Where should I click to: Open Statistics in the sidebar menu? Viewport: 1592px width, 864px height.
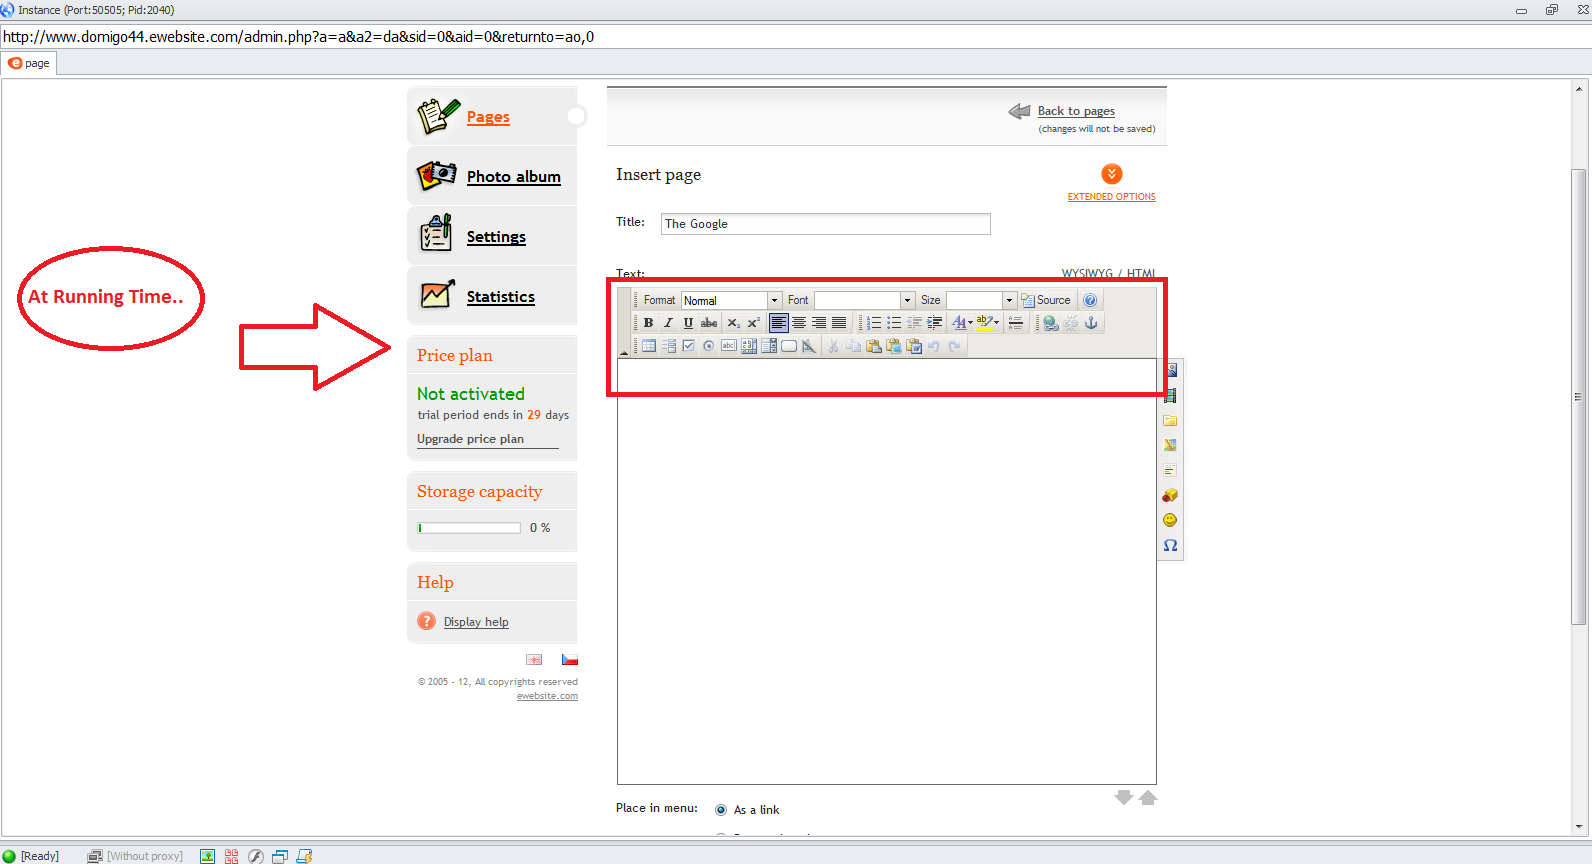point(501,297)
